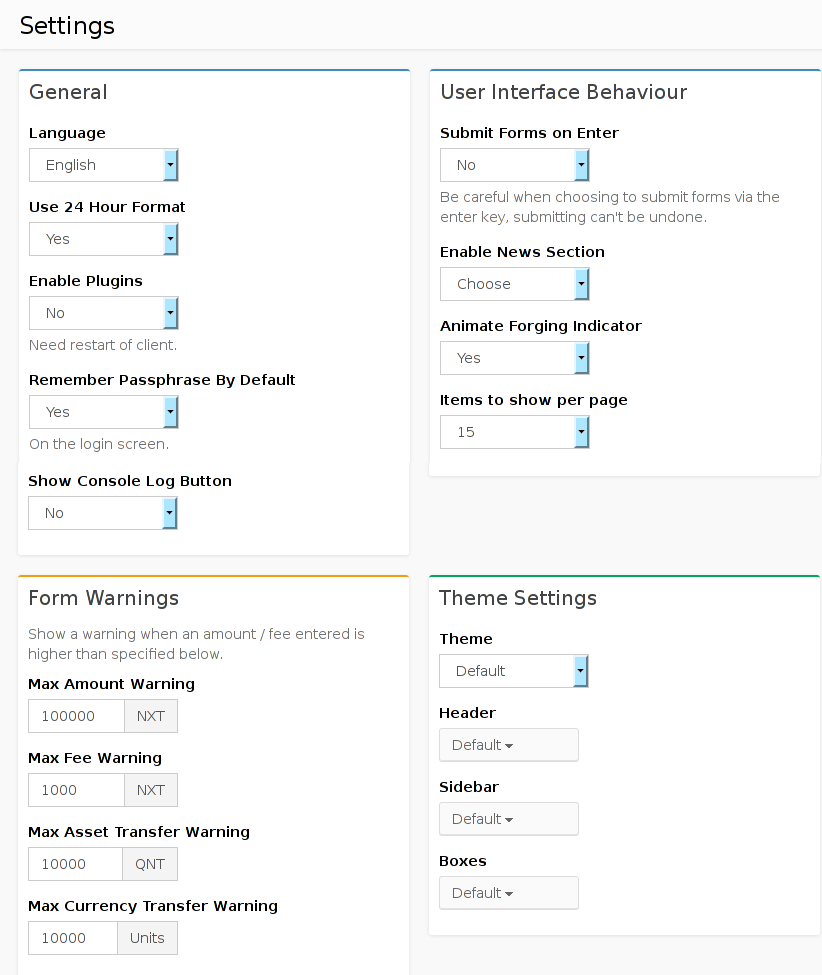Viewport: 822px width, 975px height.
Task: Open the Show Console Log Button dropdown
Action: pos(103,513)
